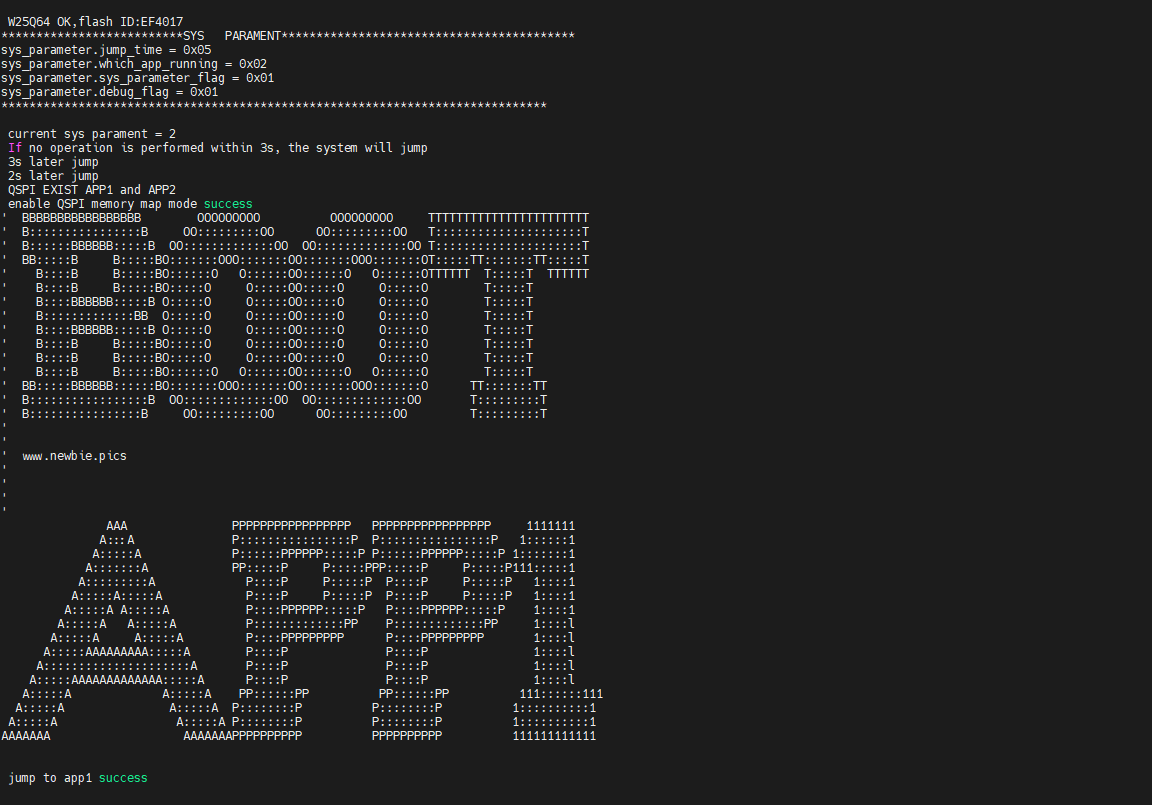1152x805 pixels.
Task: Click 'the system will jump' text
Action: (x=358, y=148)
